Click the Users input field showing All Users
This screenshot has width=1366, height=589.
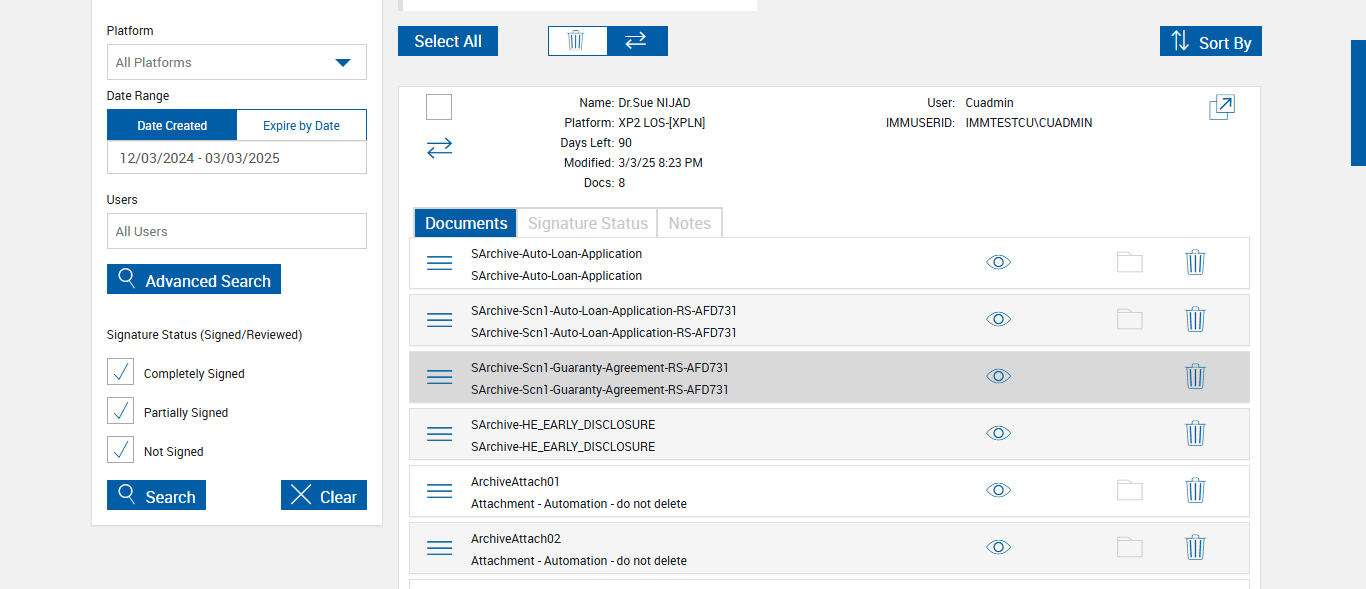click(x=237, y=231)
